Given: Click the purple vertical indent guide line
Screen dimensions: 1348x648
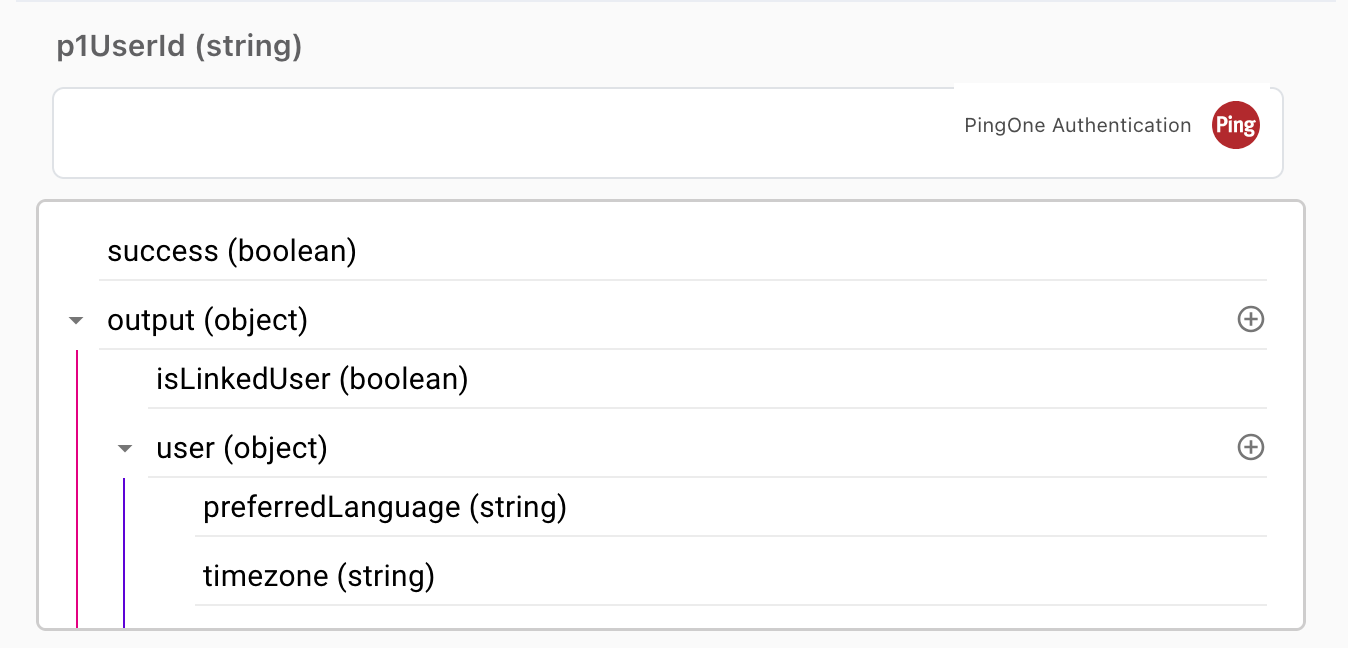Looking at the screenshot, I should tap(124, 550).
